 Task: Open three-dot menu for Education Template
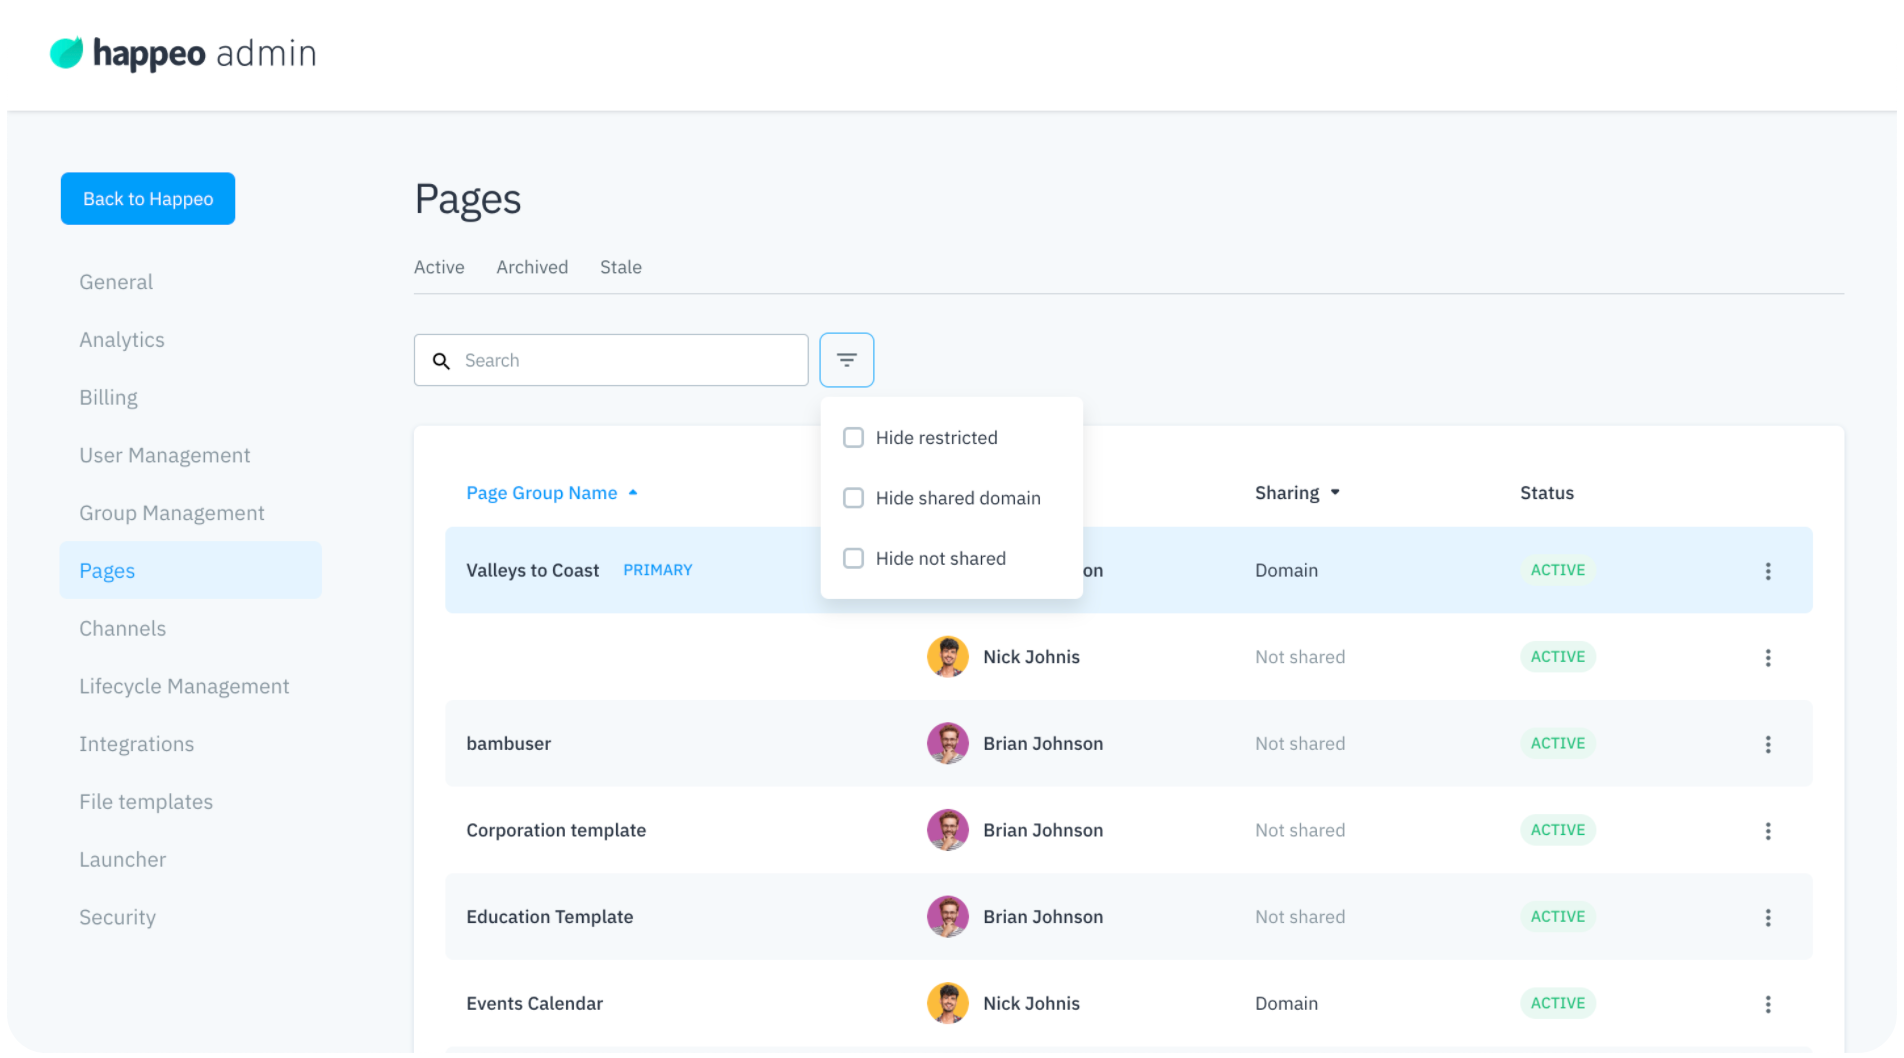tap(1767, 918)
